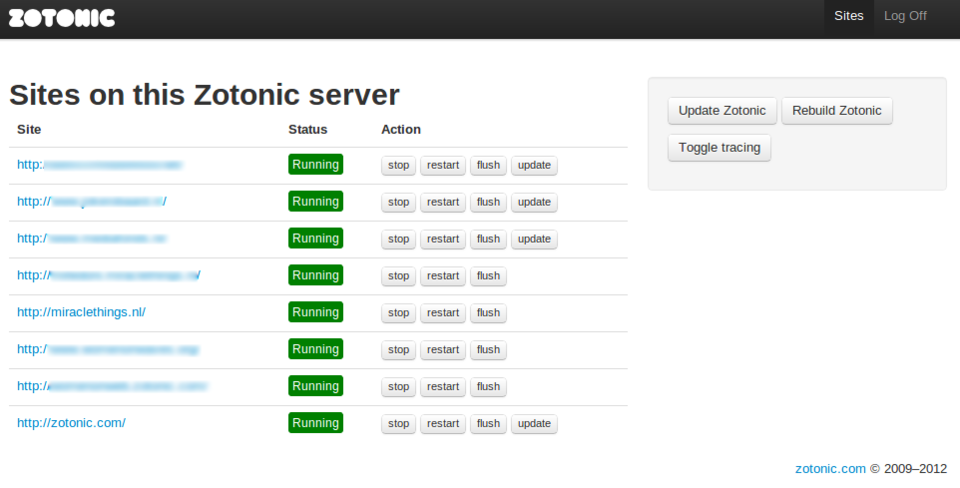The width and height of the screenshot is (960, 488).
Task: Click restart in the second site row
Action: (x=443, y=202)
